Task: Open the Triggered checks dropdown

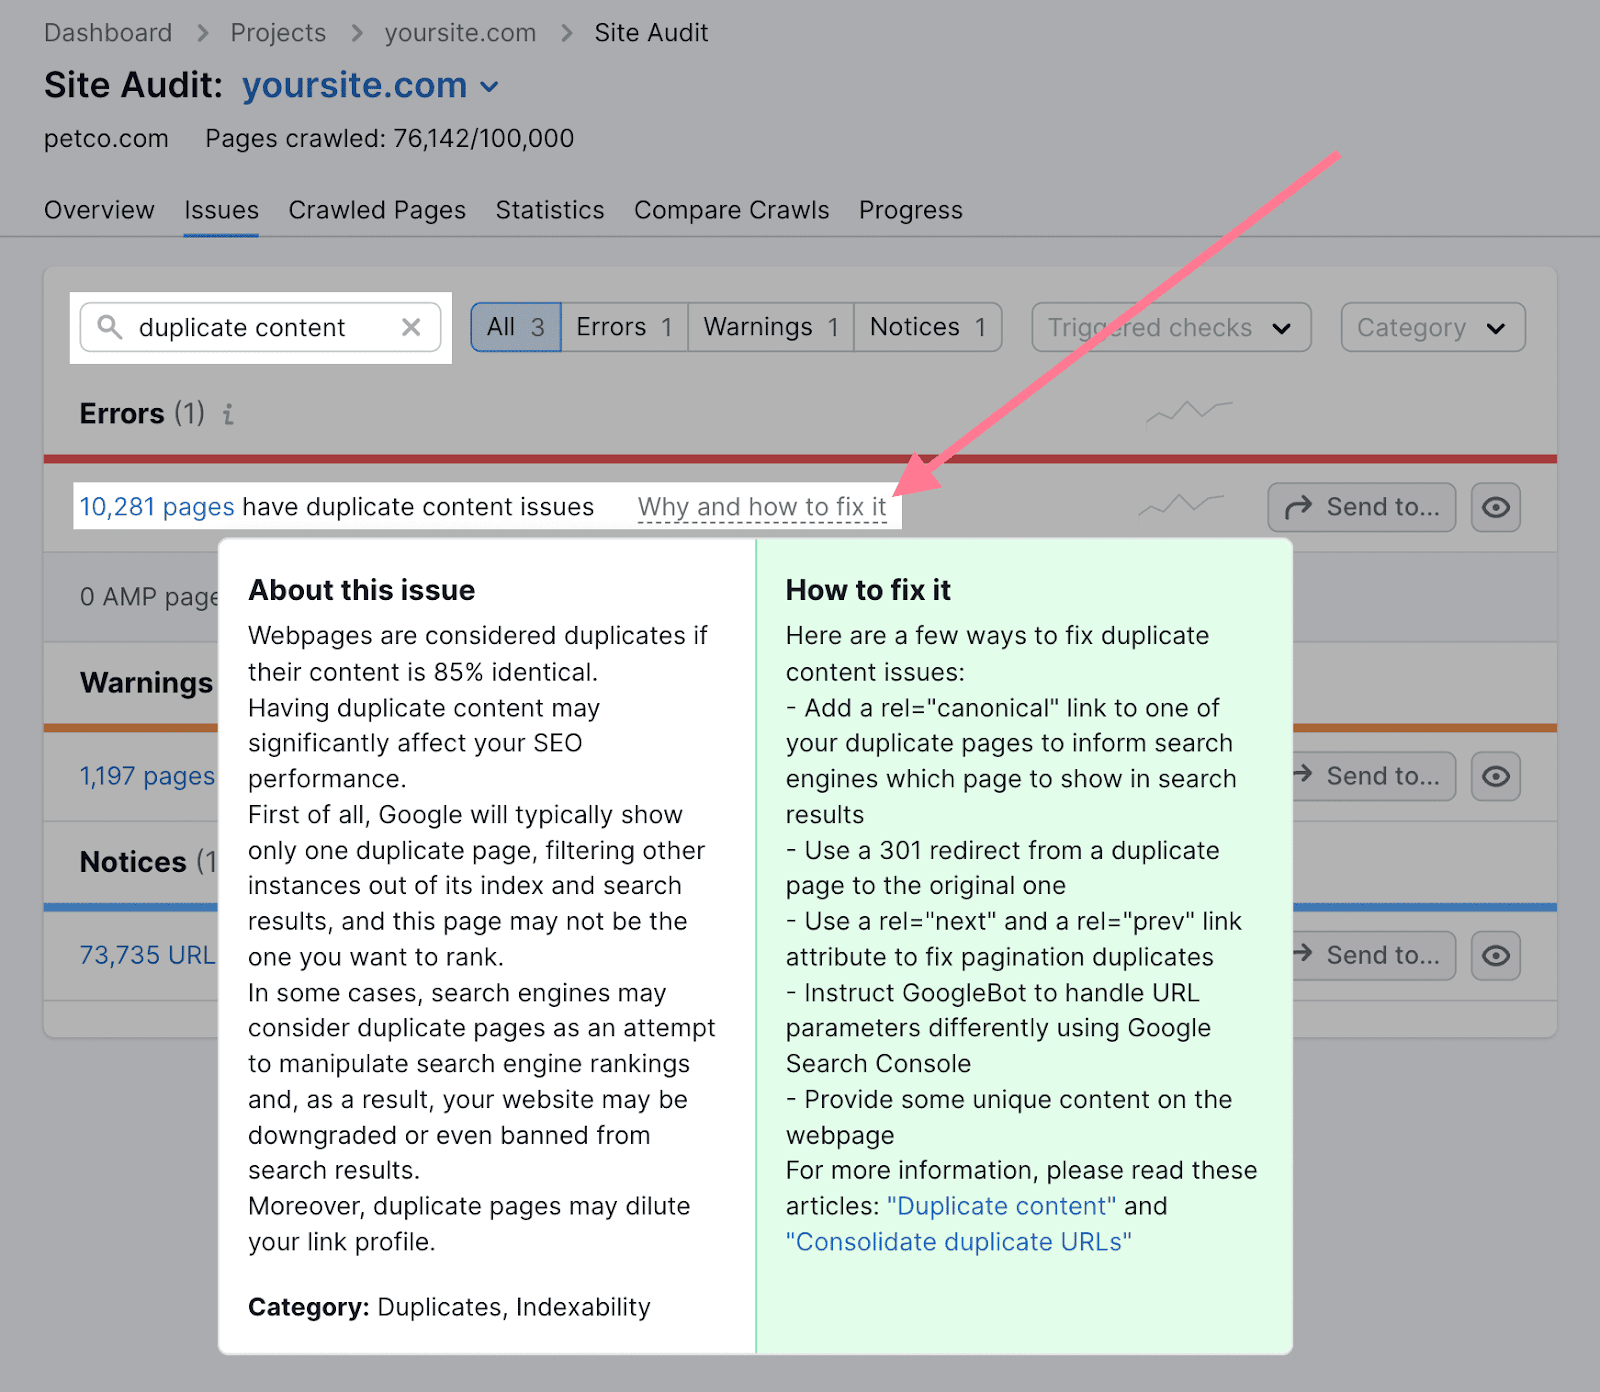Action: pyautogui.click(x=1170, y=327)
